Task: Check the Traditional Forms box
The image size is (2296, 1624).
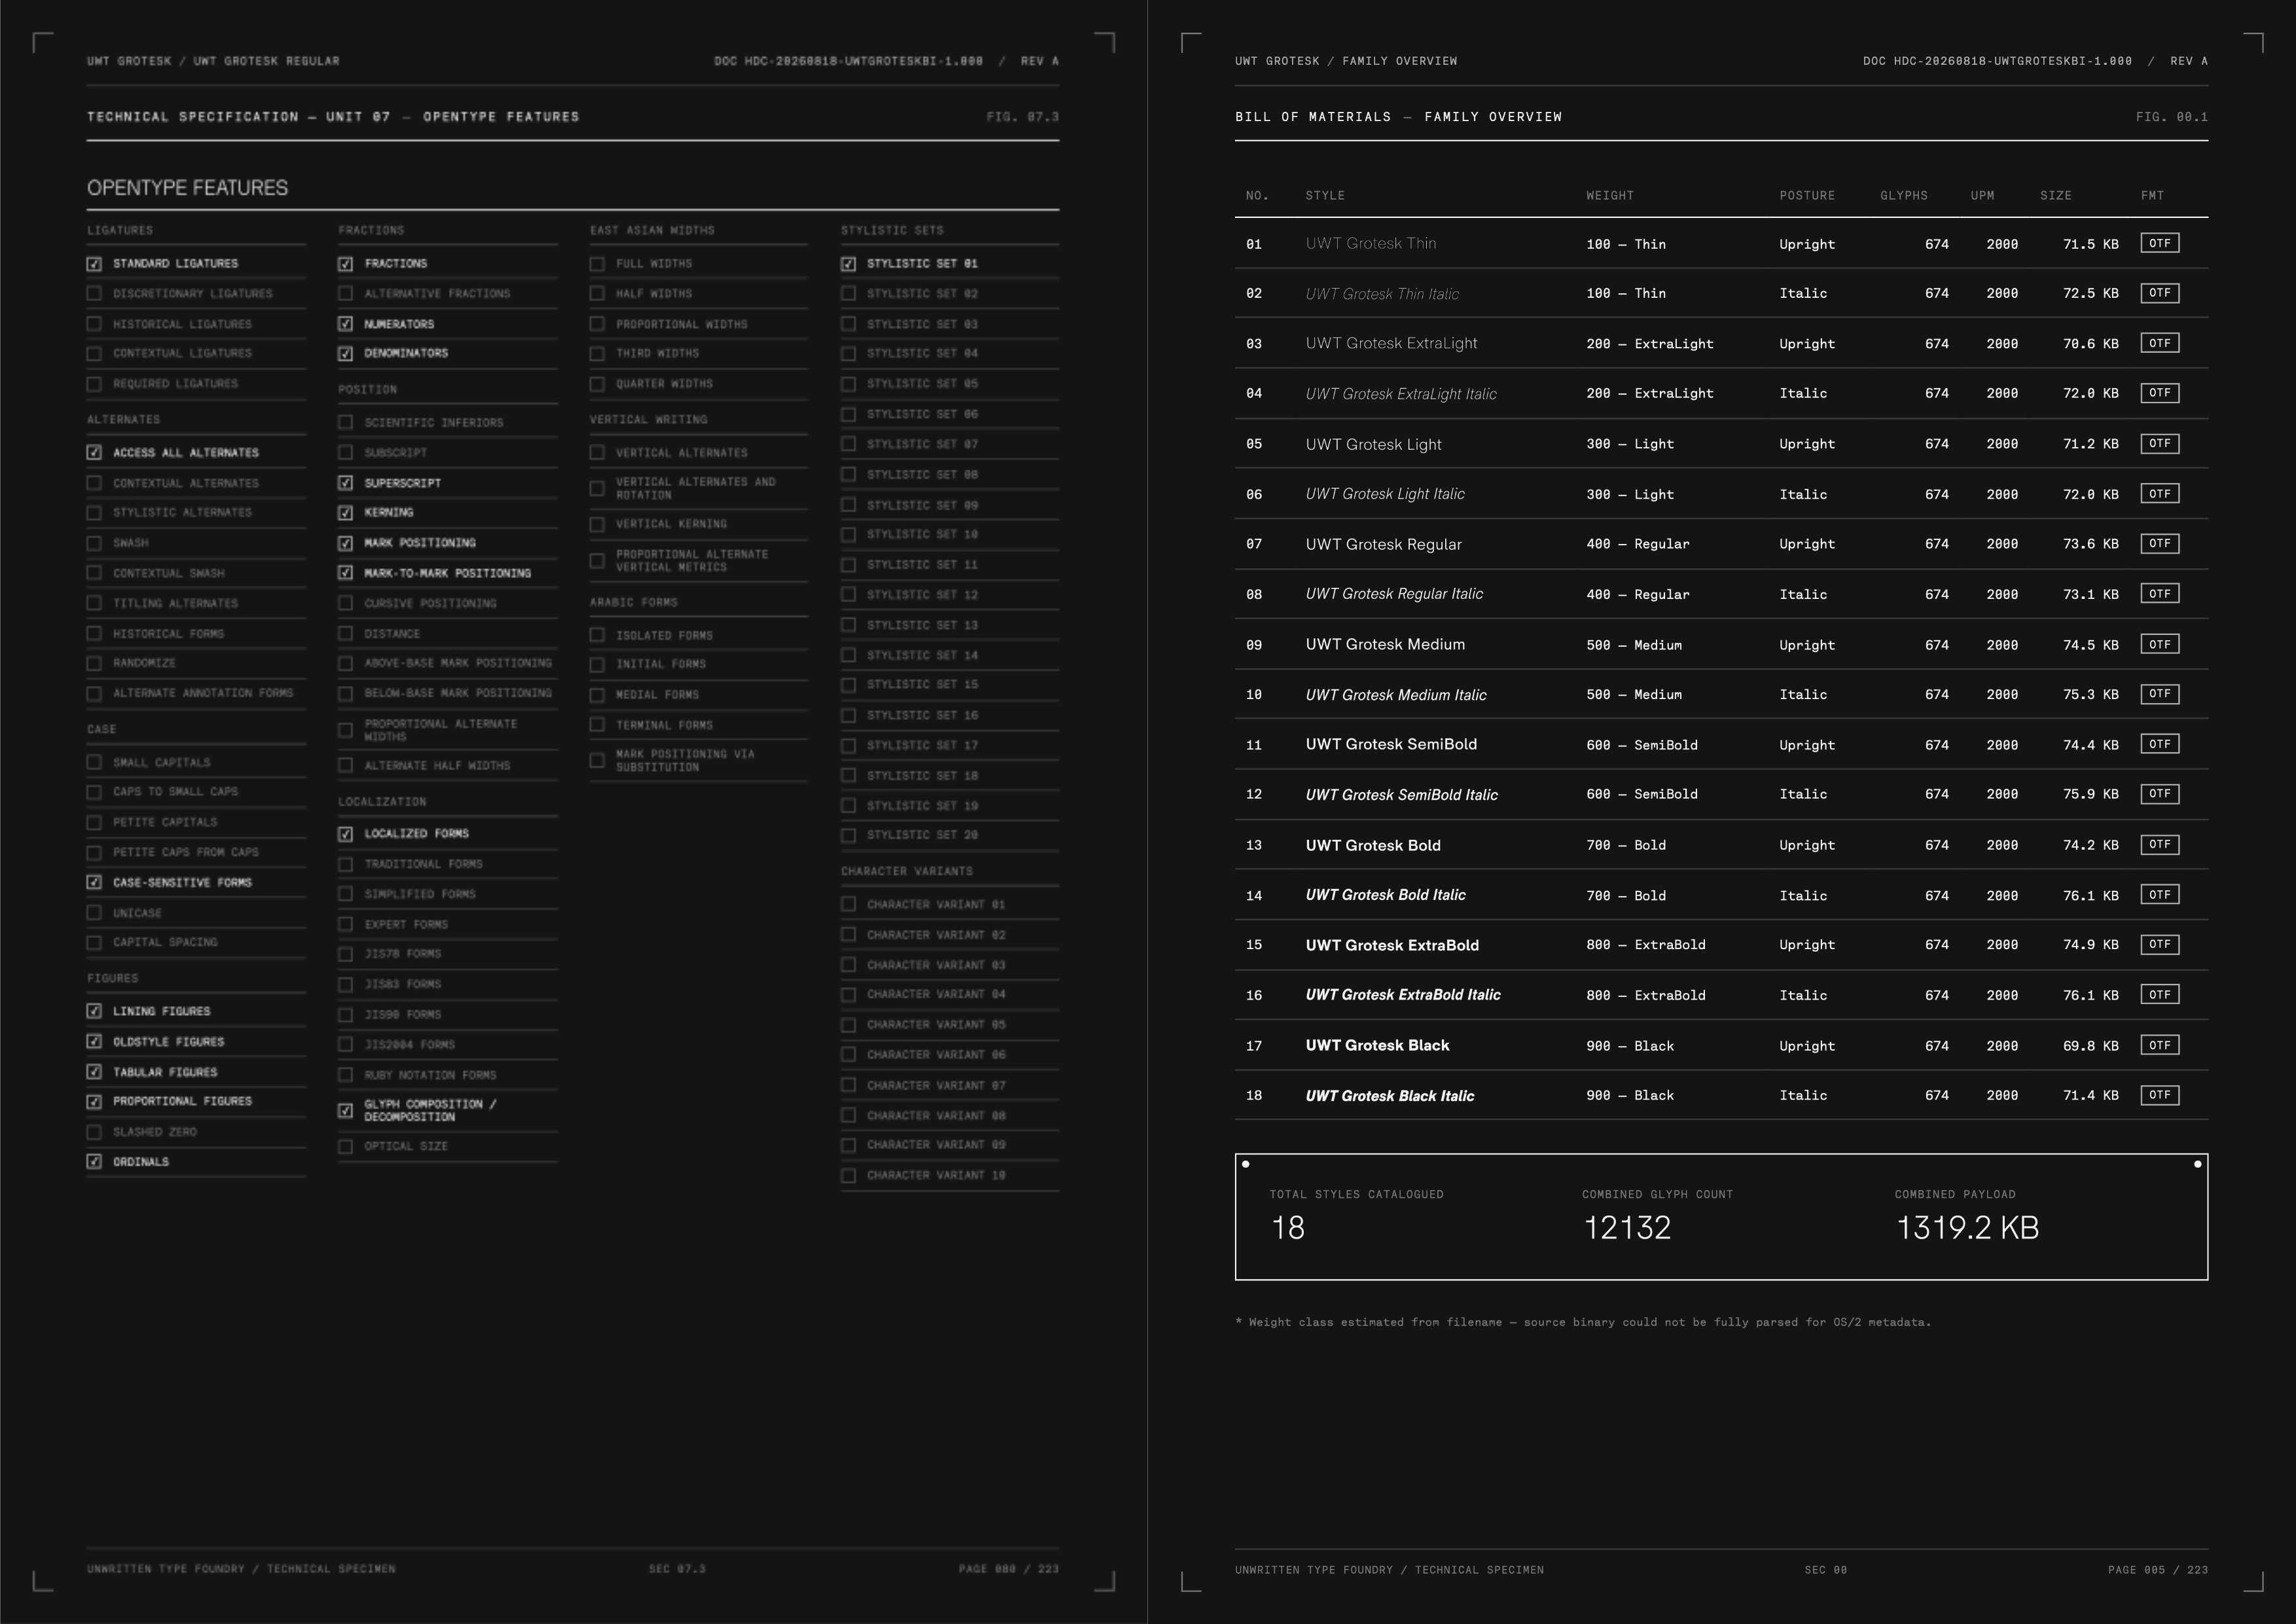Action: click(x=345, y=864)
